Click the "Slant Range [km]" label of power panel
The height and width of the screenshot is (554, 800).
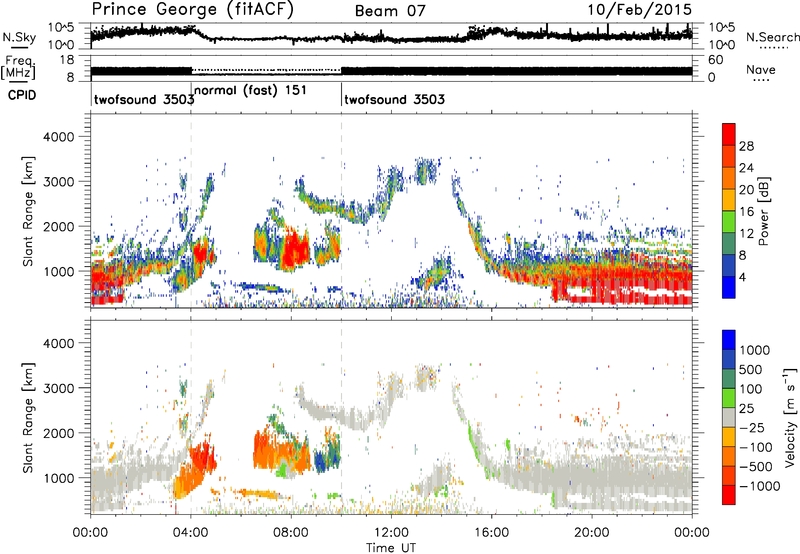click(28, 211)
